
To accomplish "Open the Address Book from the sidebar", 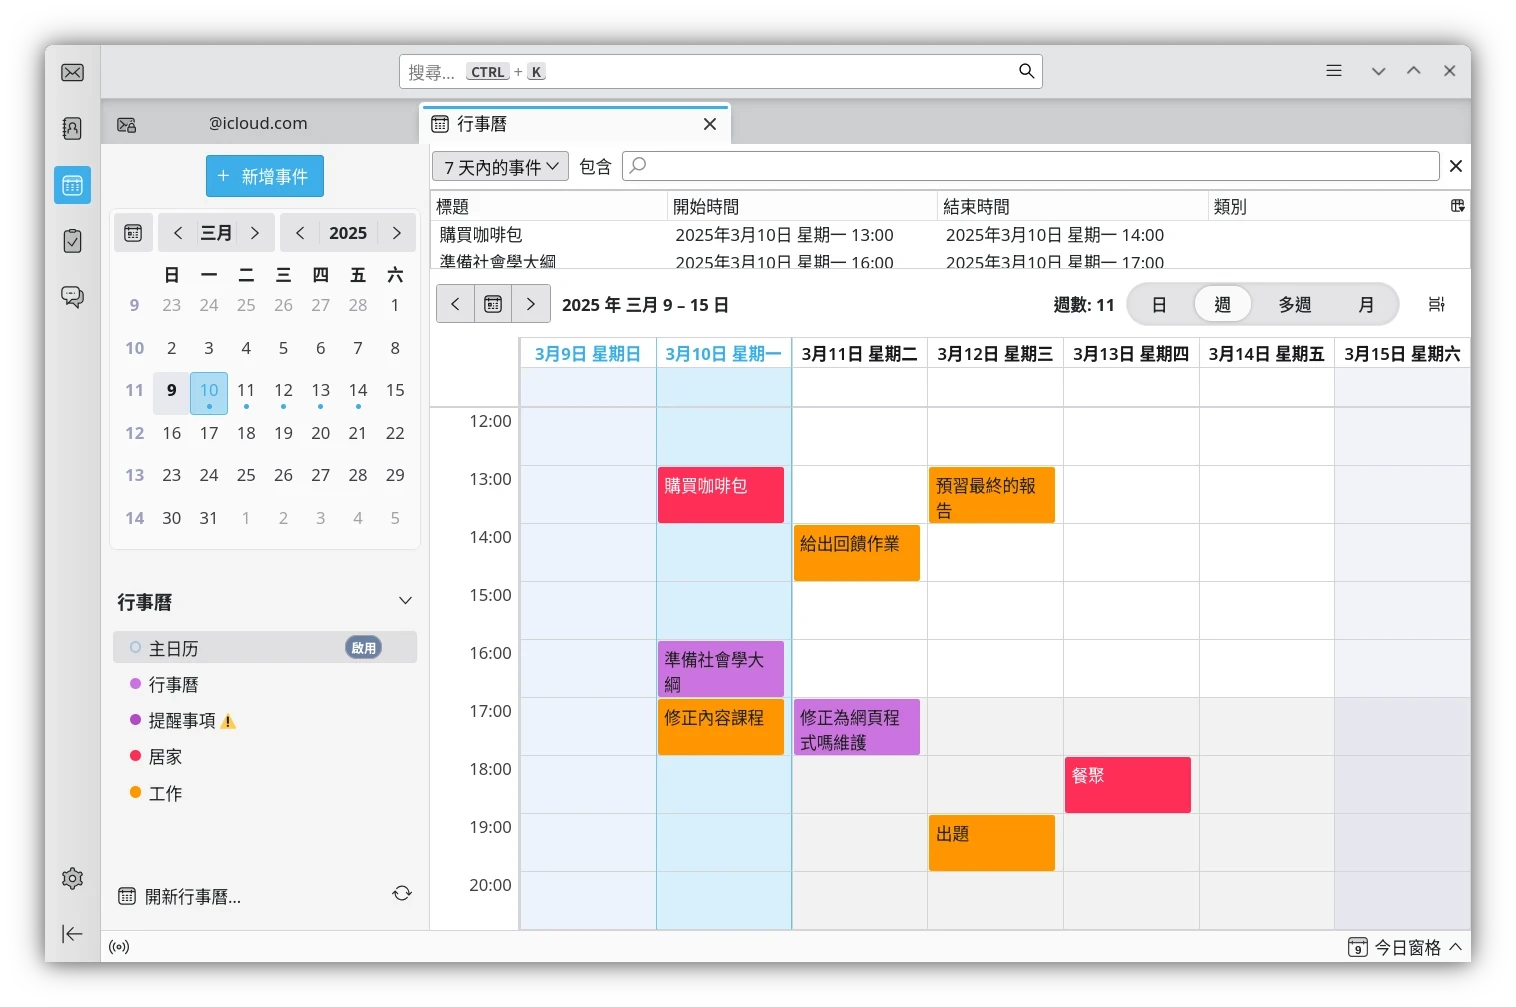I will 72,128.
